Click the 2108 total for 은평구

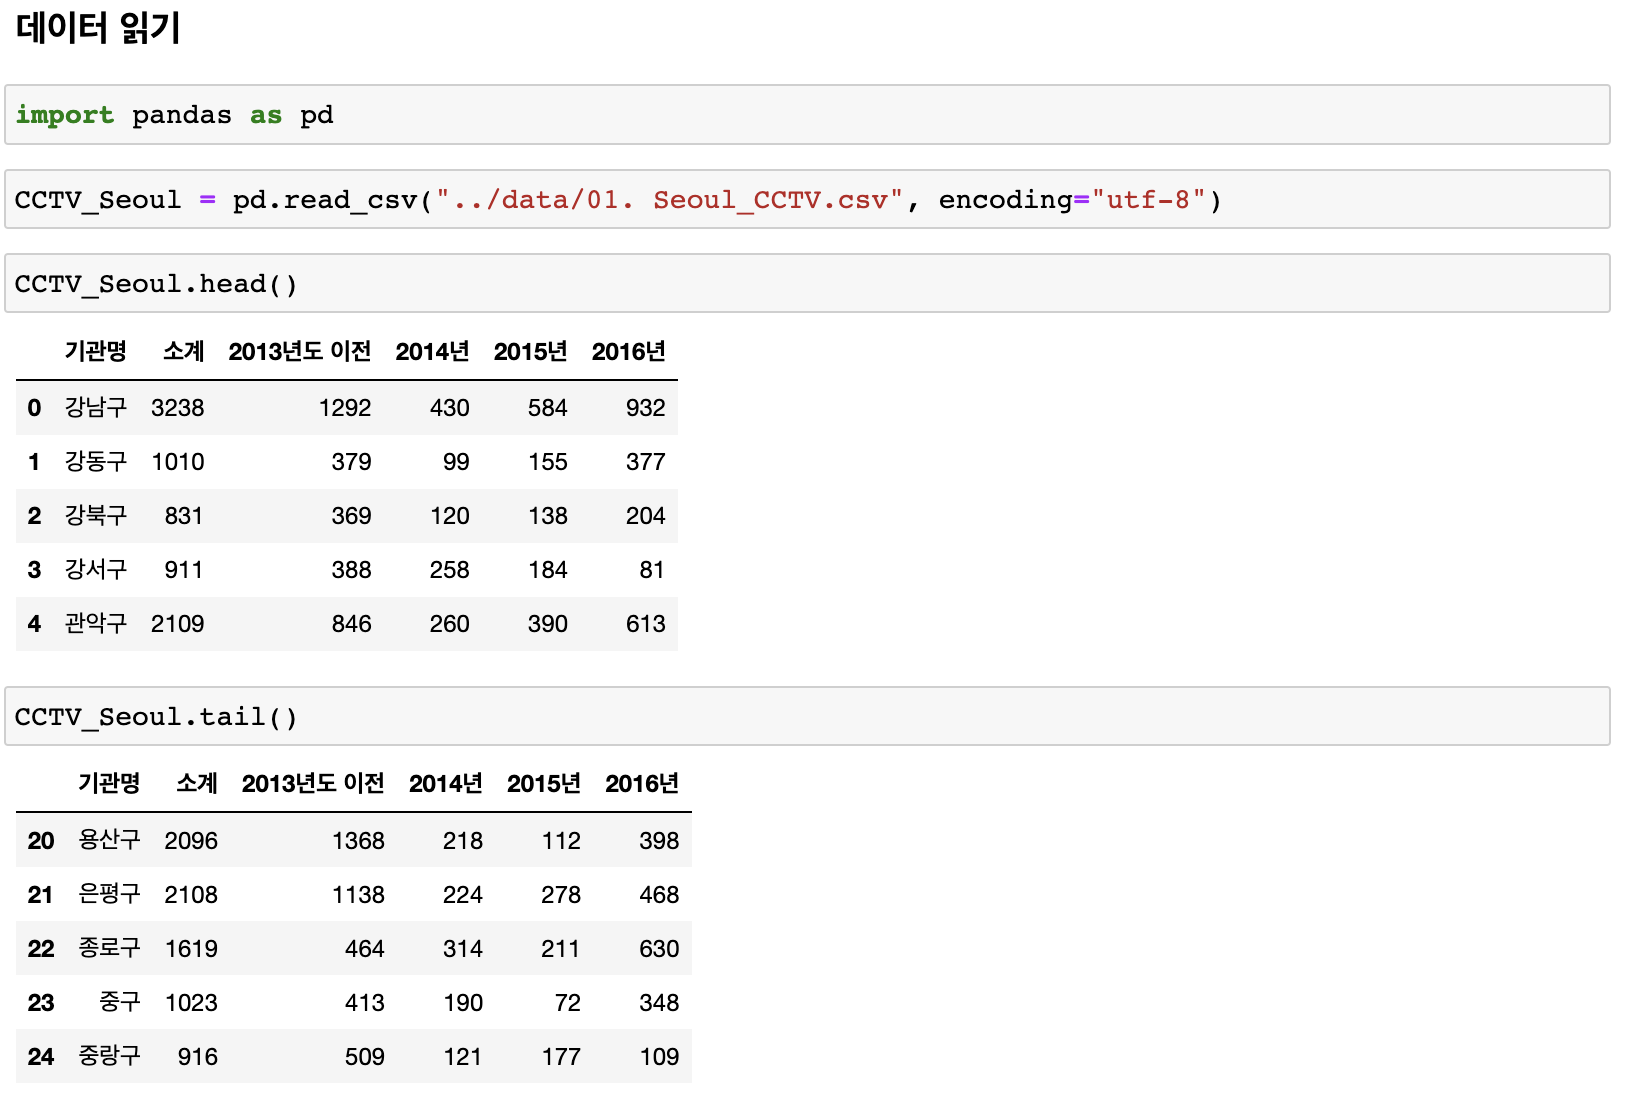pyautogui.click(x=191, y=895)
